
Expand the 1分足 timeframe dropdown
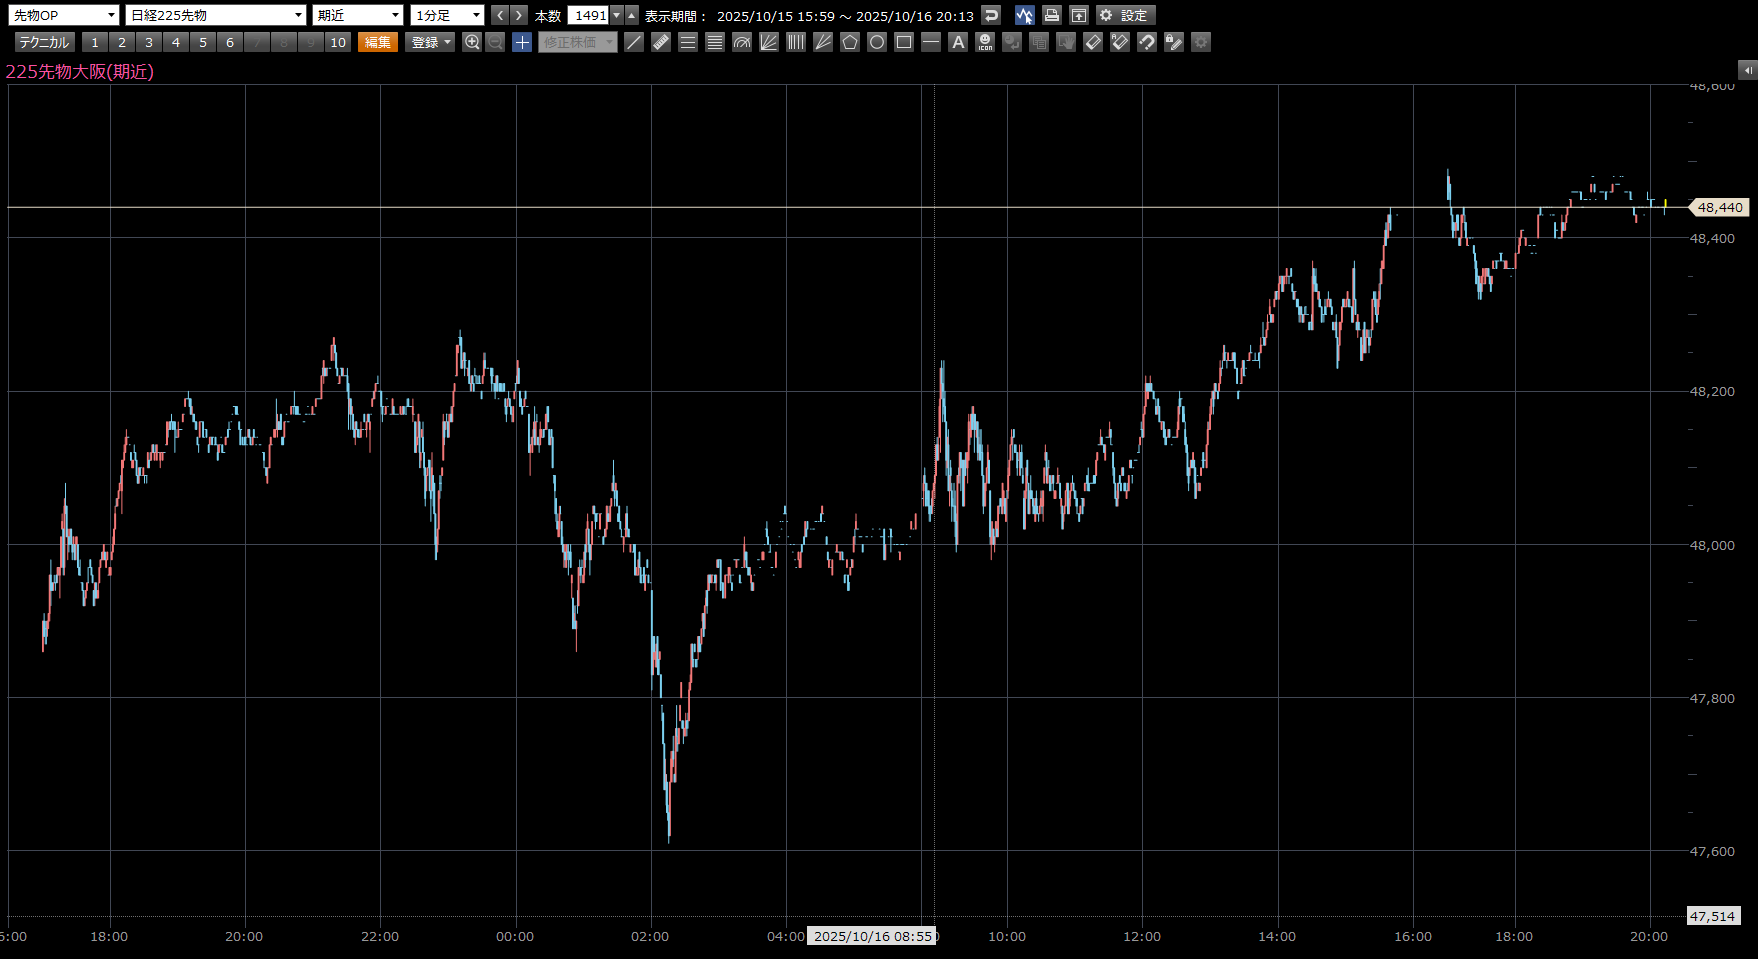click(447, 15)
